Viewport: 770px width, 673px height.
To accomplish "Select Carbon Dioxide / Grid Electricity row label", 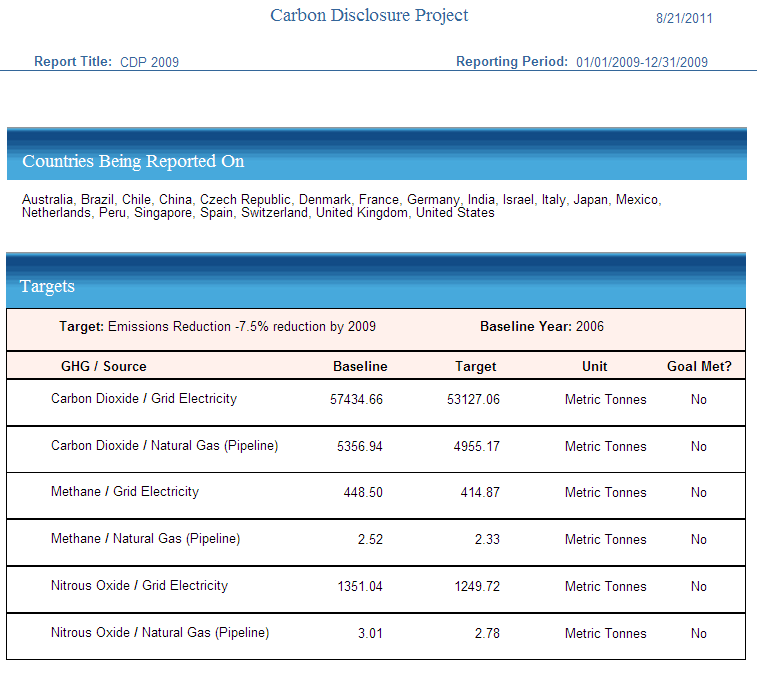I will [144, 398].
